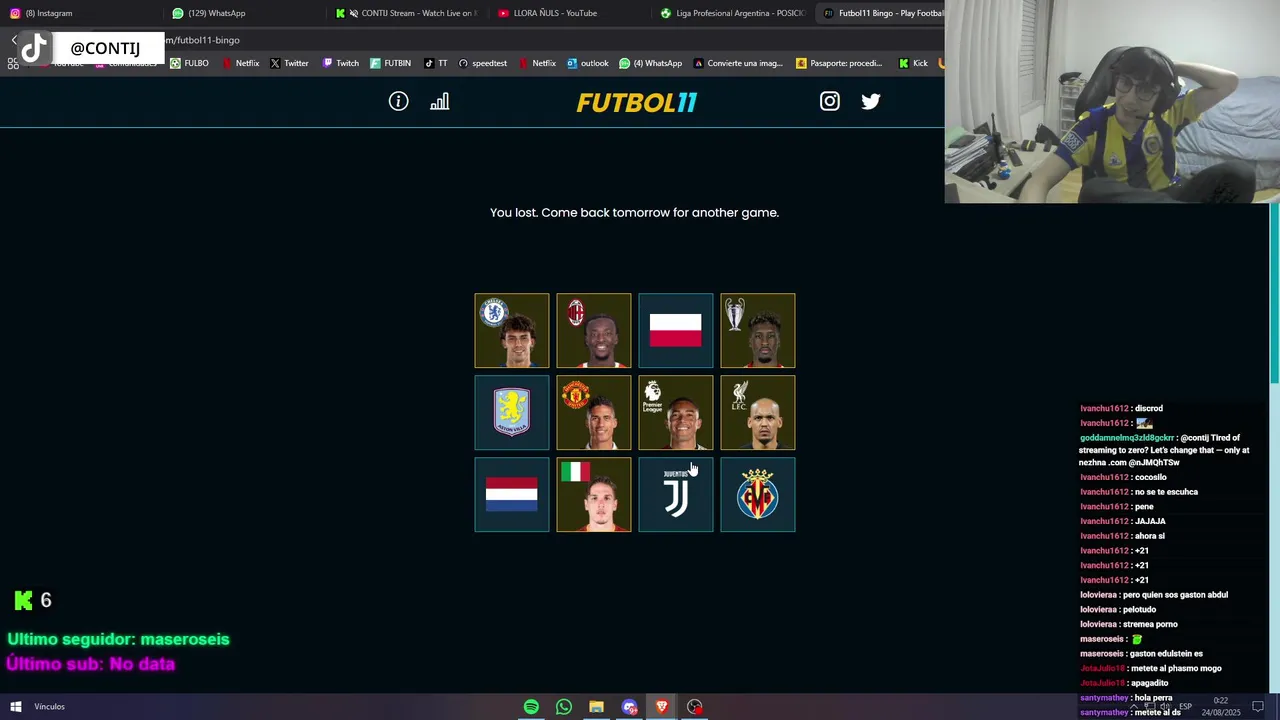
Task: Select the Aston Villa crest cell
Action: pos(512,412)
